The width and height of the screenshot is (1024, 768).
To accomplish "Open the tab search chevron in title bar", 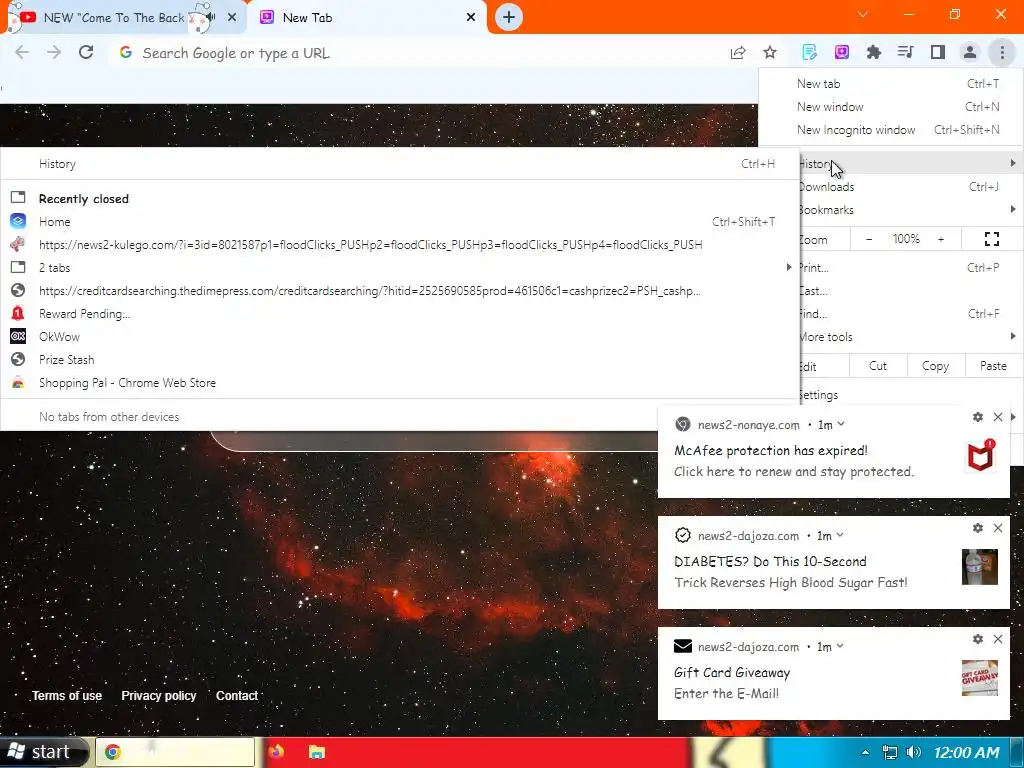I will point(863,14).
